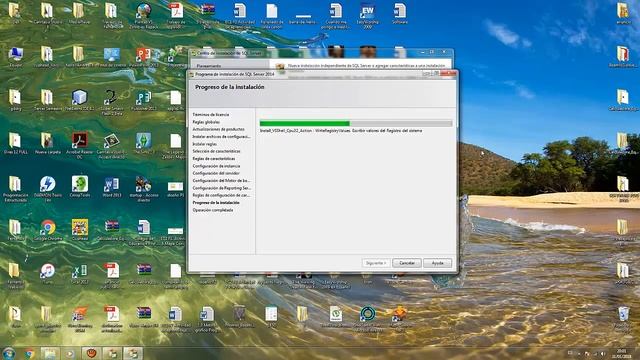
Task: Open The Sims 3 desktop shortcut
Action: pos(143,144)
